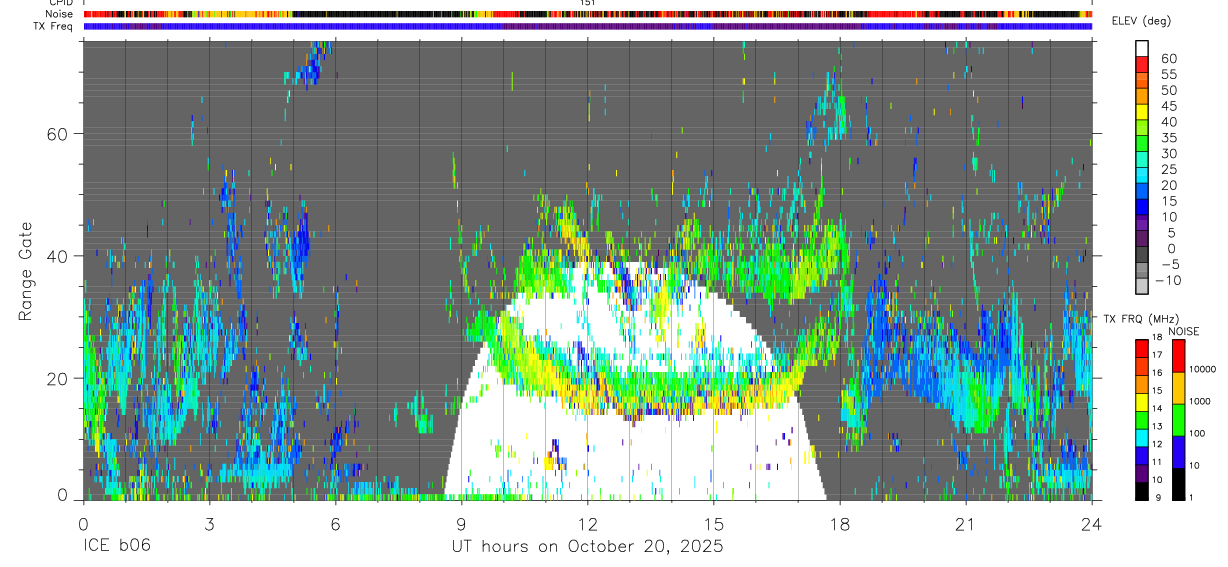Pick the light gray bottom swatch in ELEV colorbar
The image size is (1228, 567).
pyautogui.click(x=1142, y=286)
